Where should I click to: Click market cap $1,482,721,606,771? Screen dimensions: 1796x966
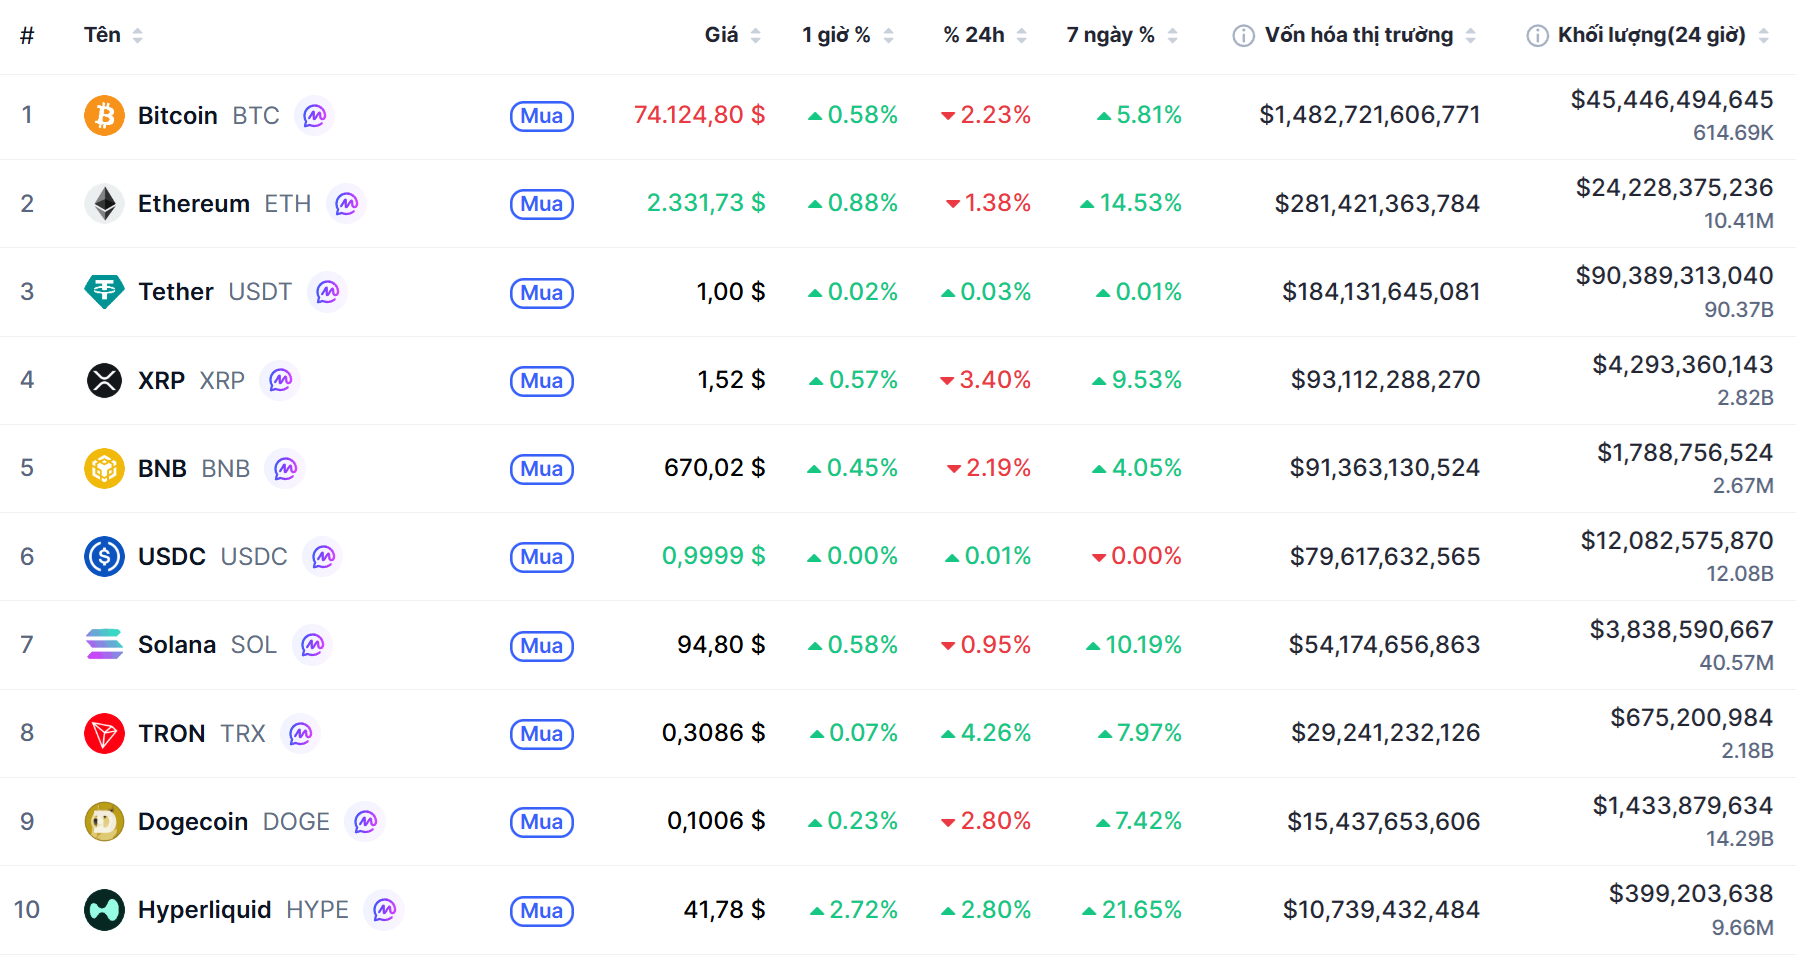tap(1370, 115)
